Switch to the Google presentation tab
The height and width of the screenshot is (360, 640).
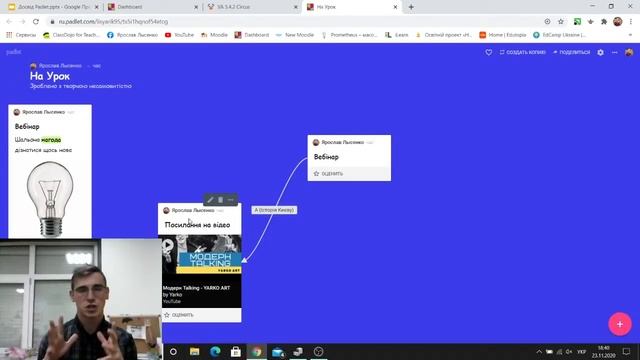(x=54, y=7)
